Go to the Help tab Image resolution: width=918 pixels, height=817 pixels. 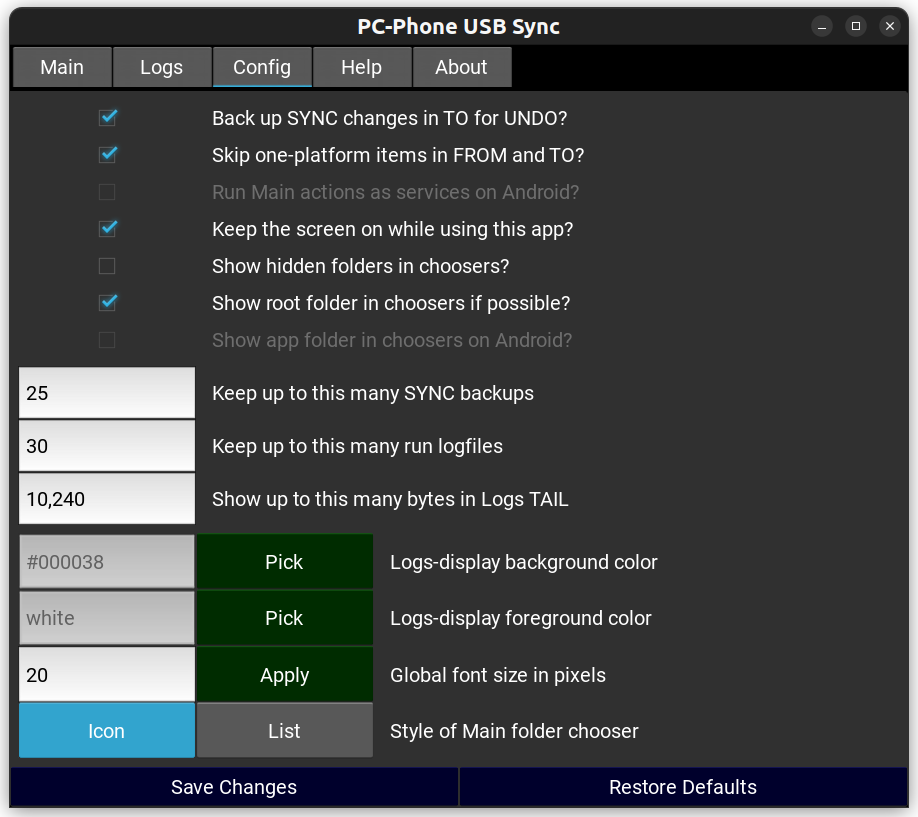pyautogui.click(x=361, y=67)
